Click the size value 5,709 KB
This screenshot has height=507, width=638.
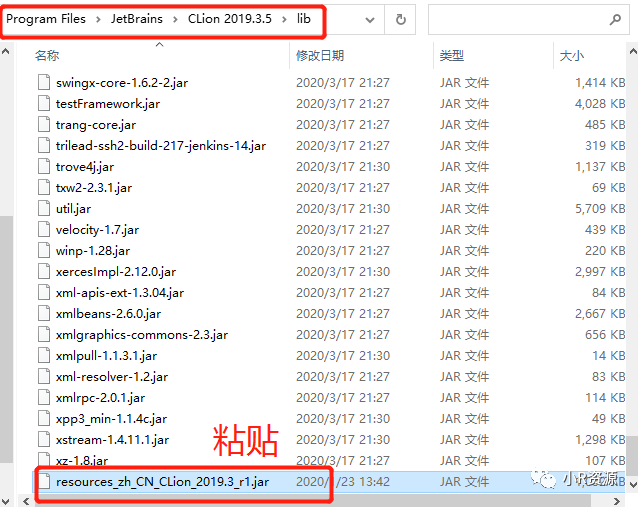click(600, 209)
